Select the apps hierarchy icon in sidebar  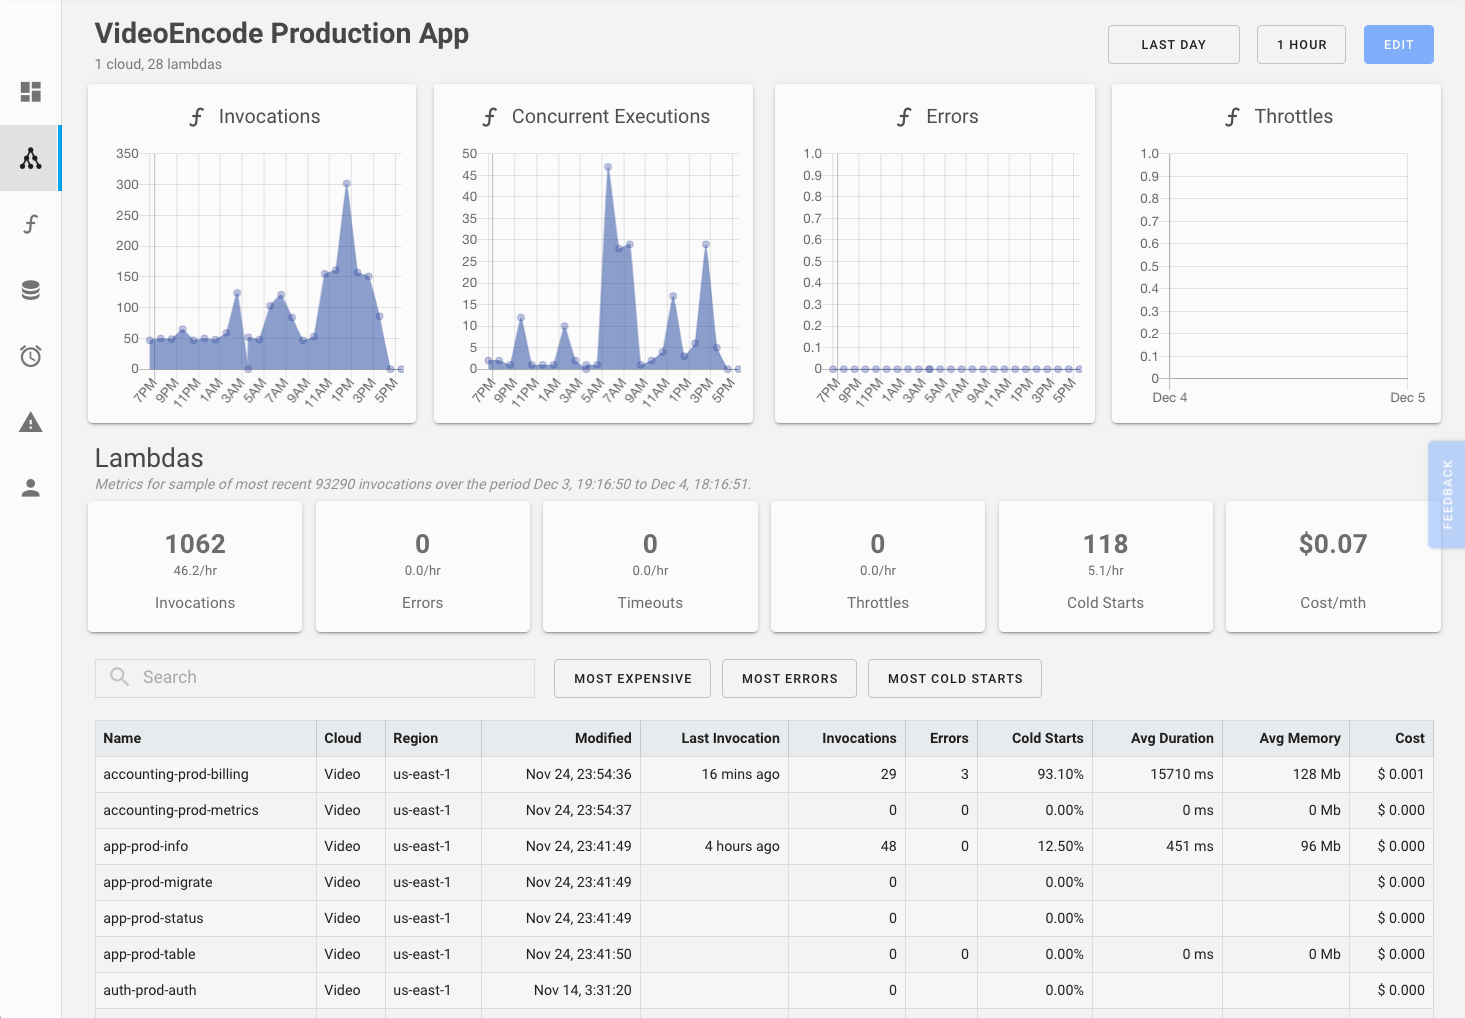(31, 158)
